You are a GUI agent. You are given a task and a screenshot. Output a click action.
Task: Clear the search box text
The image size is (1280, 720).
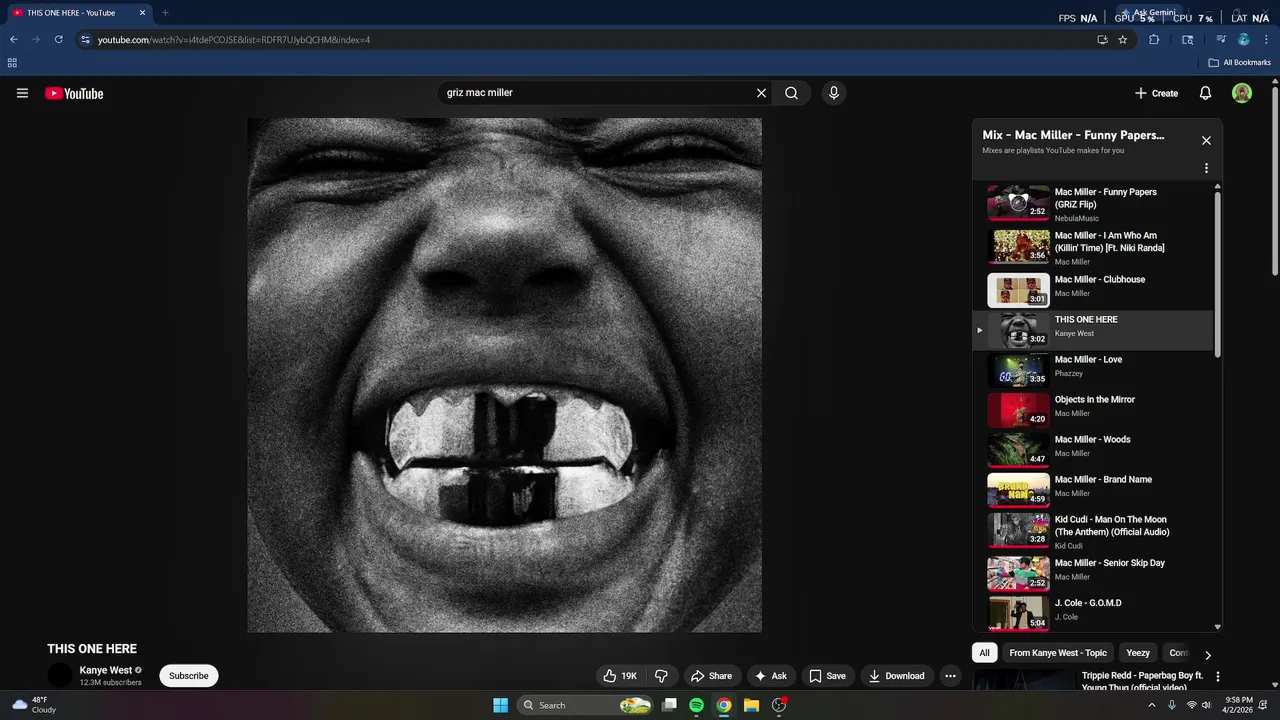pos(761,93)
